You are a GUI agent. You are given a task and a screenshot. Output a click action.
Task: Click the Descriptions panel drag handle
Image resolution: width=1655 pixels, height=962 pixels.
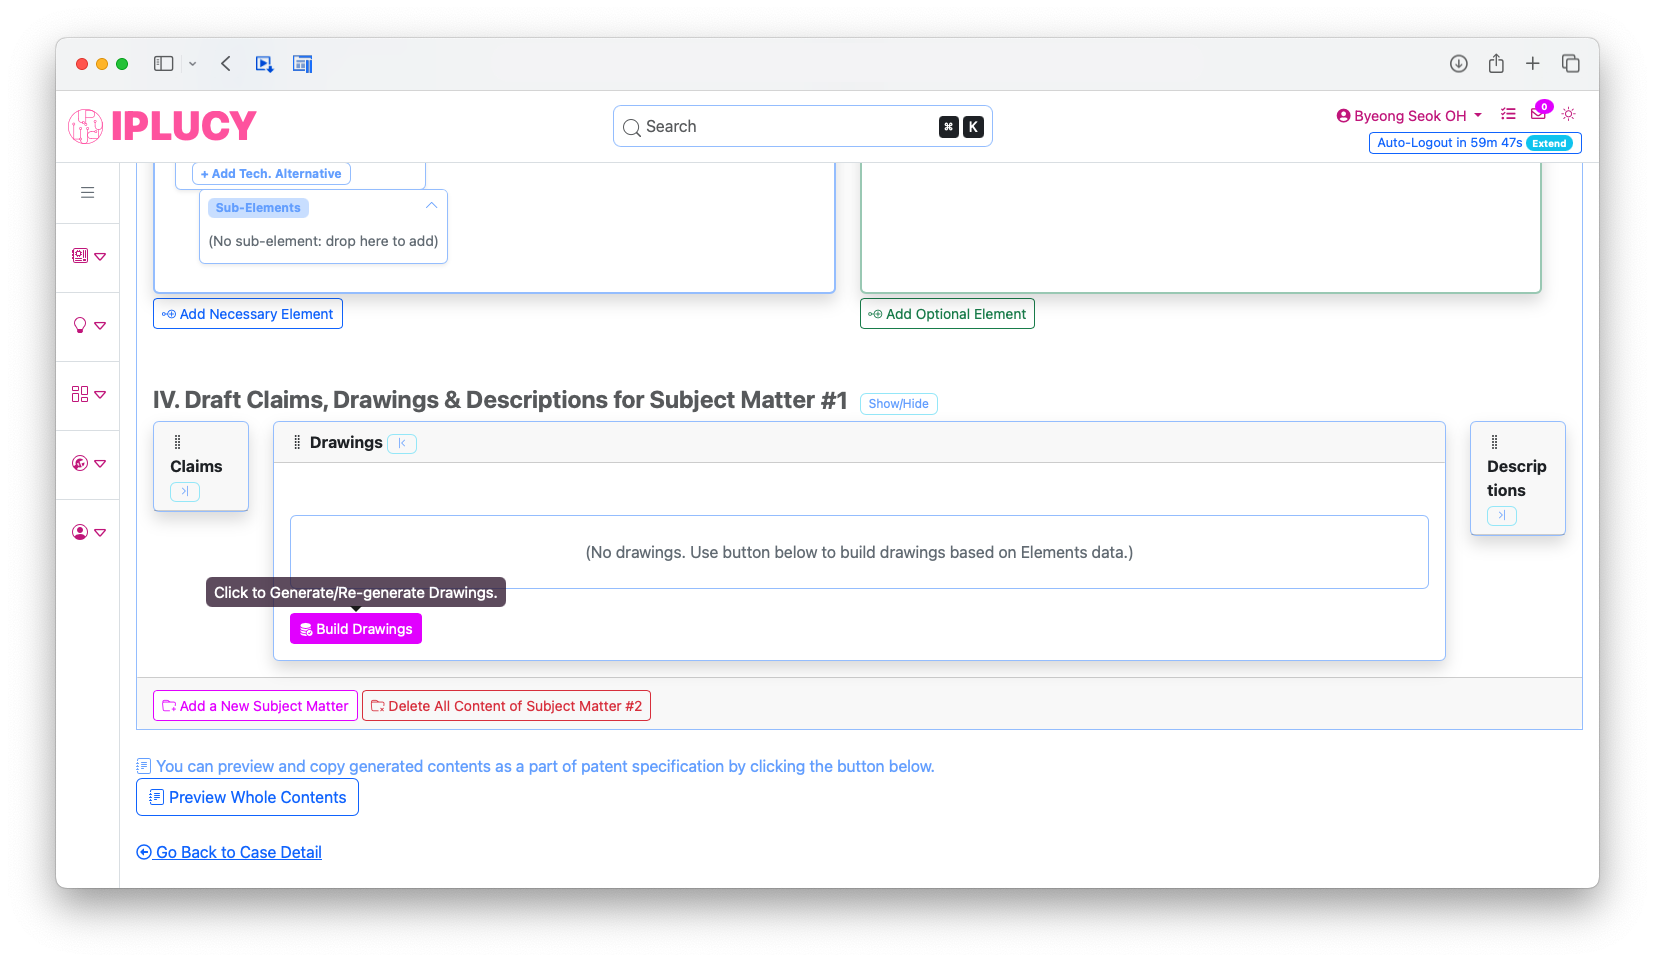1495,442
